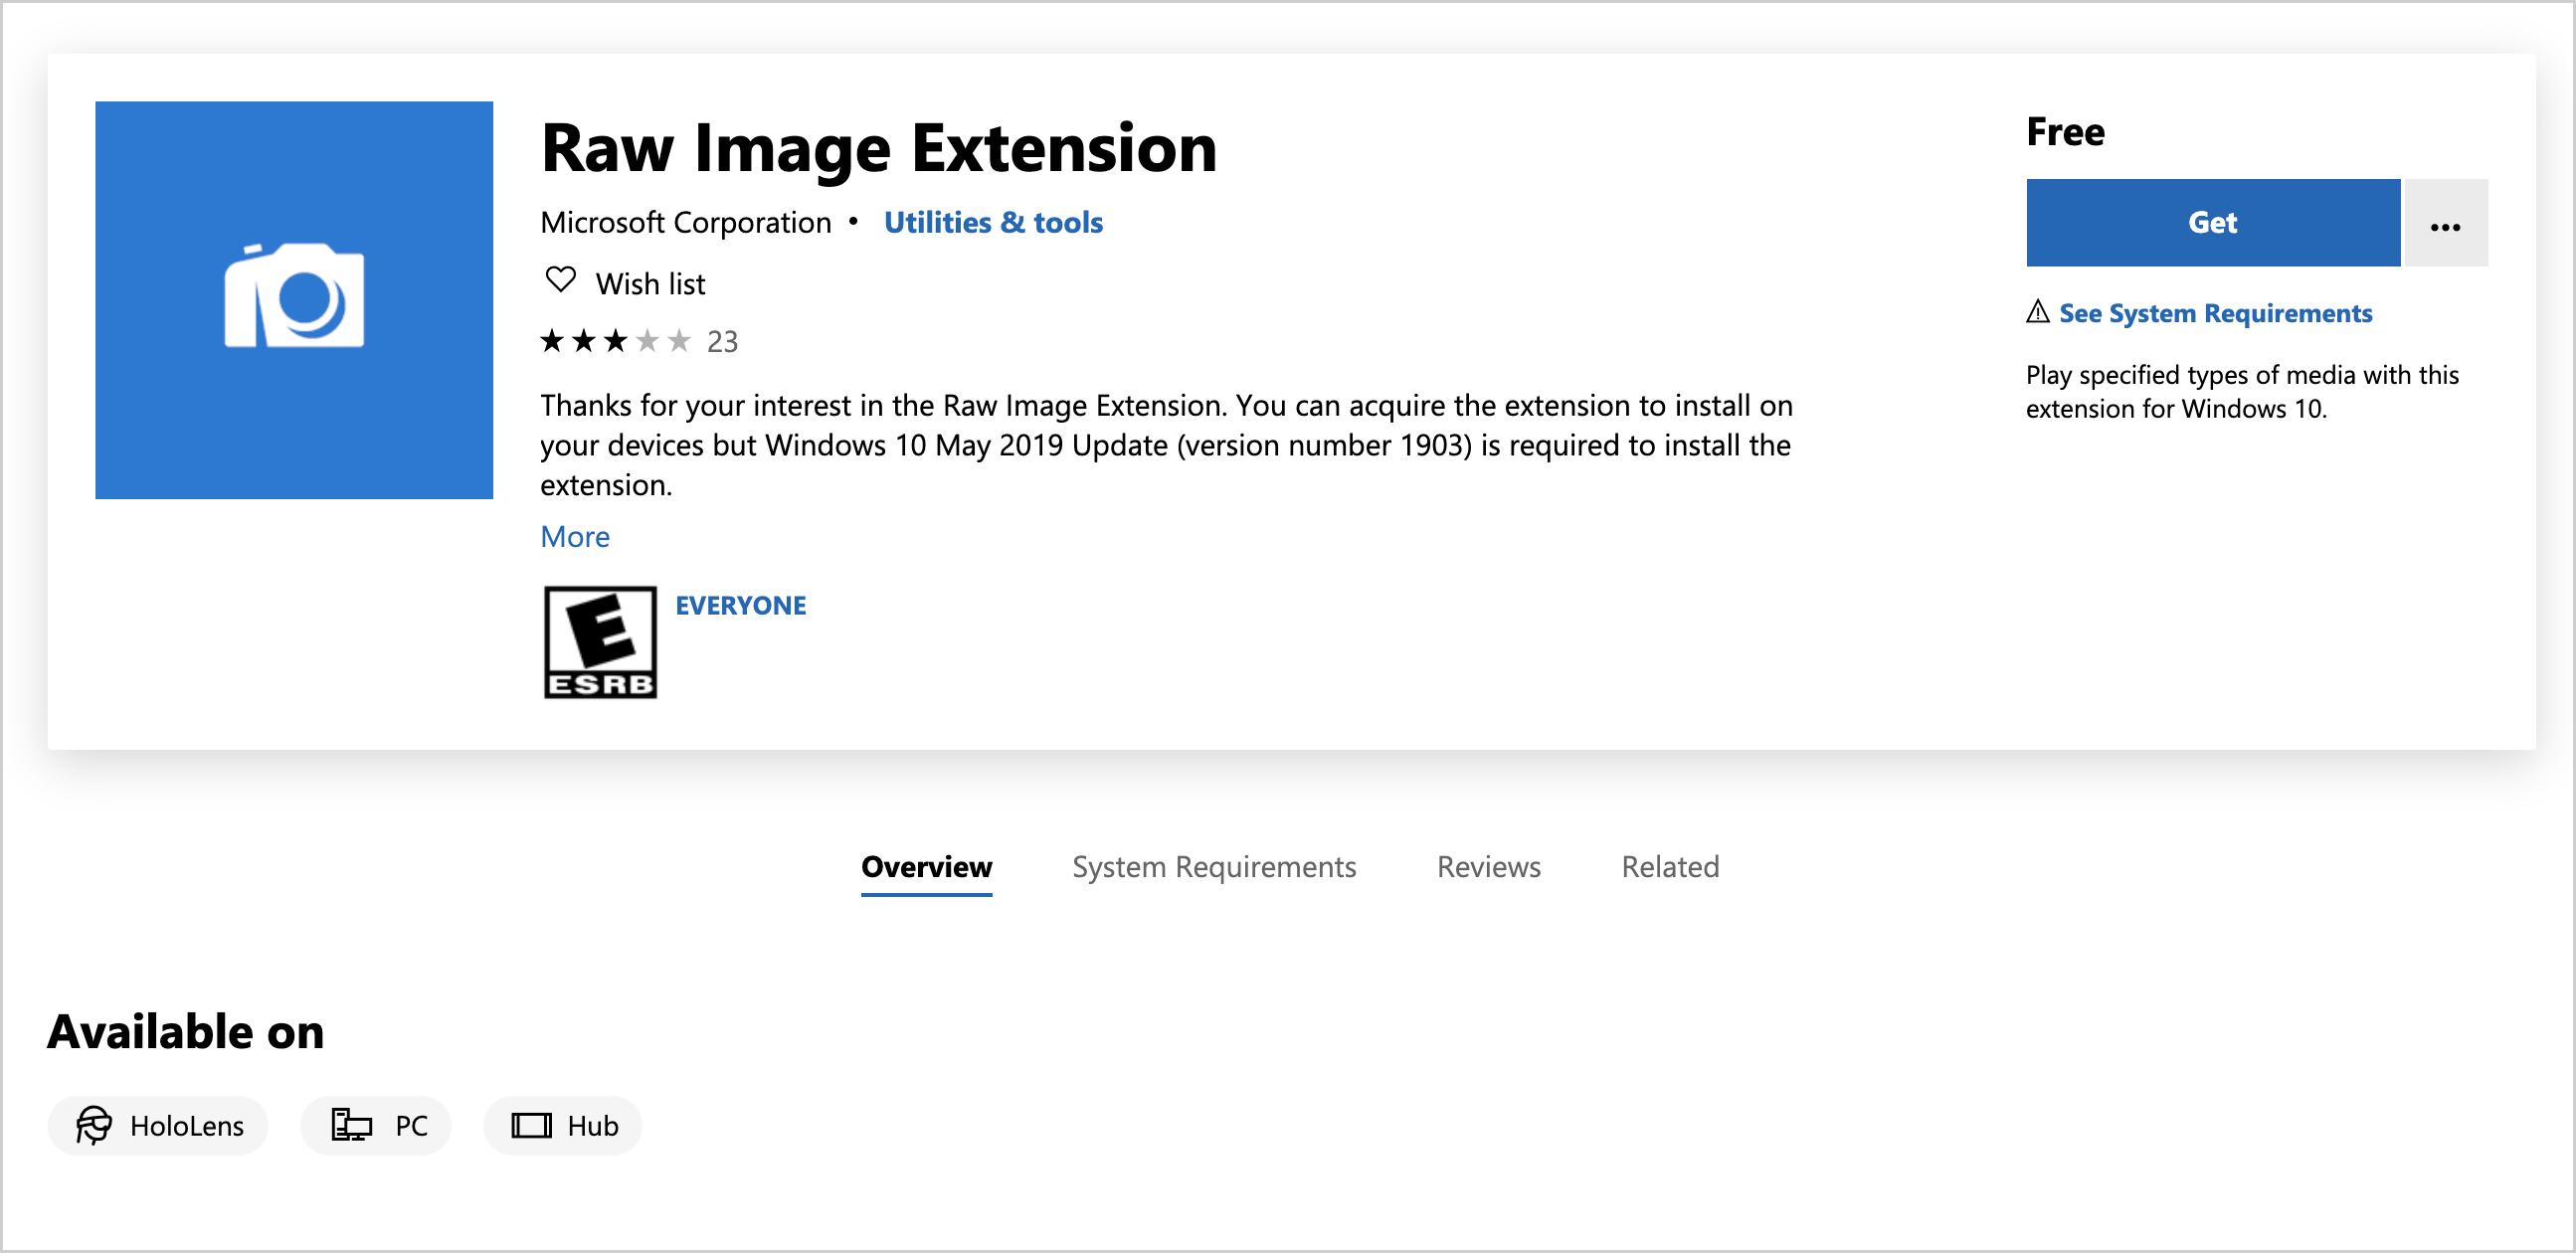Click See System Requirements link
Viewport: 2576px width, 1253px height.
pyautogui.click(x=2218, y=312)
